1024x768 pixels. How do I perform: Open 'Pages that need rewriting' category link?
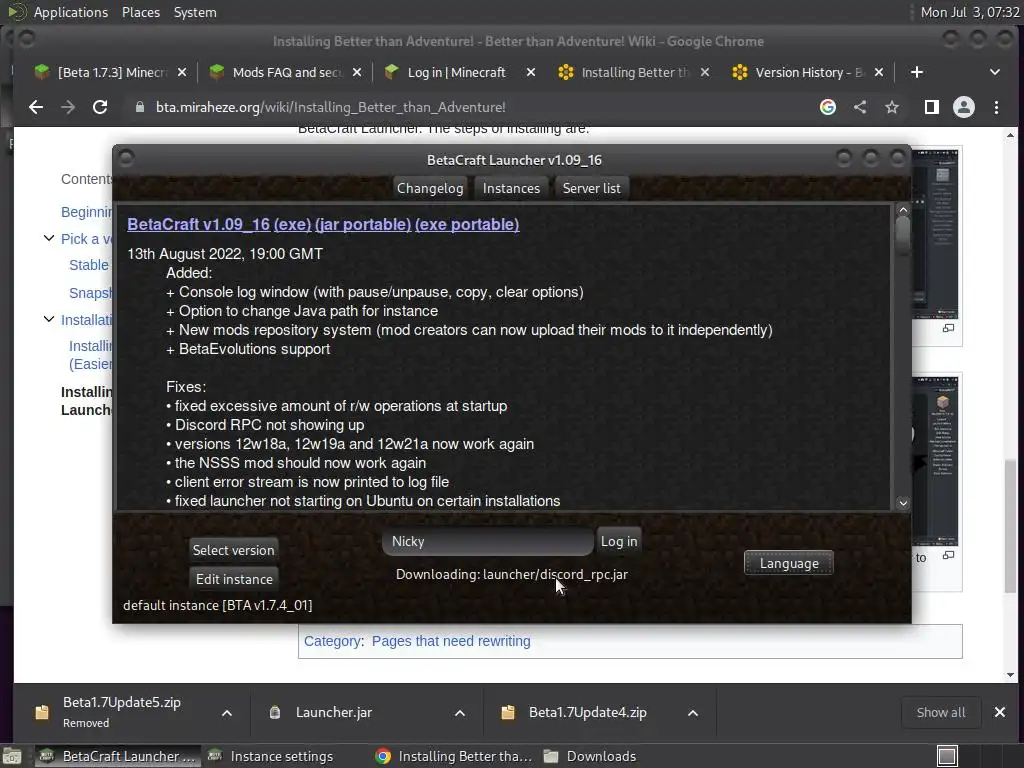[451, 641]
